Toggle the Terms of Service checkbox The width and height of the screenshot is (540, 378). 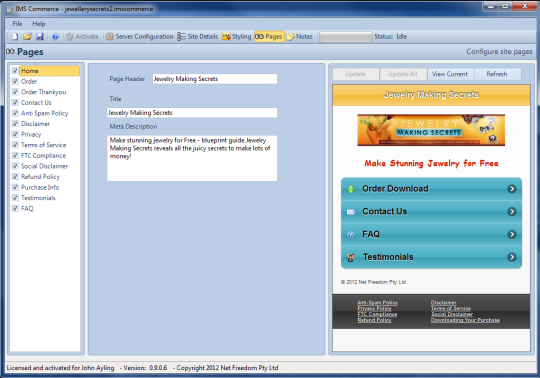point(15,145)
